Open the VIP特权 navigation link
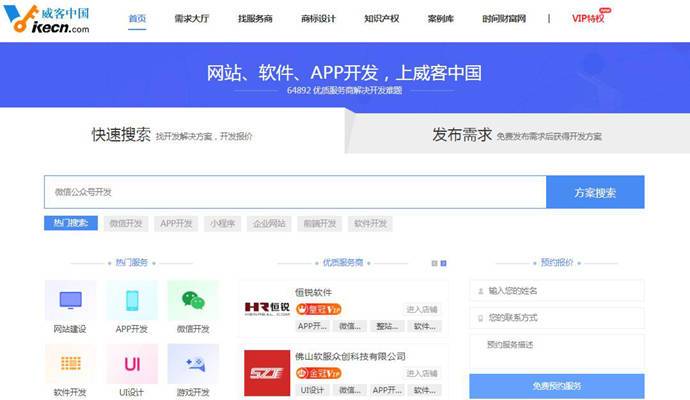This screenshot has width=690, height=400. tap(588, 18)
